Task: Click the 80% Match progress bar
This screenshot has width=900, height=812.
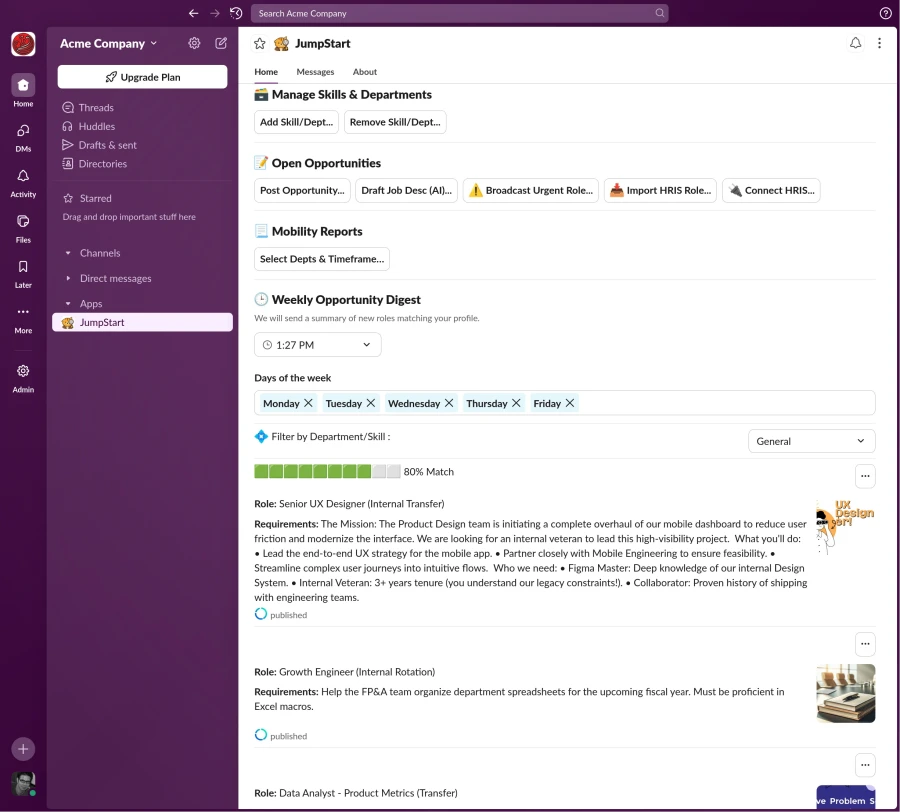Action: [x=320, y=471]
